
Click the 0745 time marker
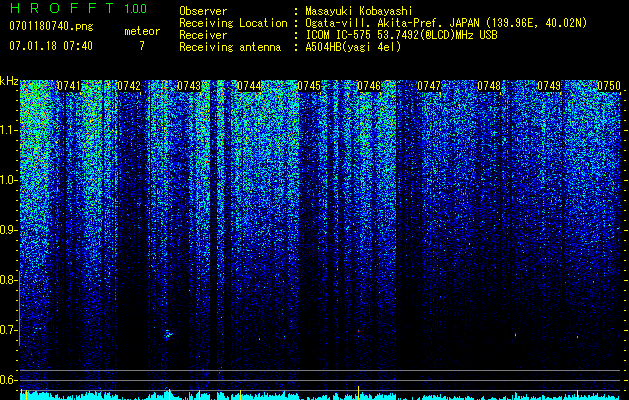click(309, 86)
